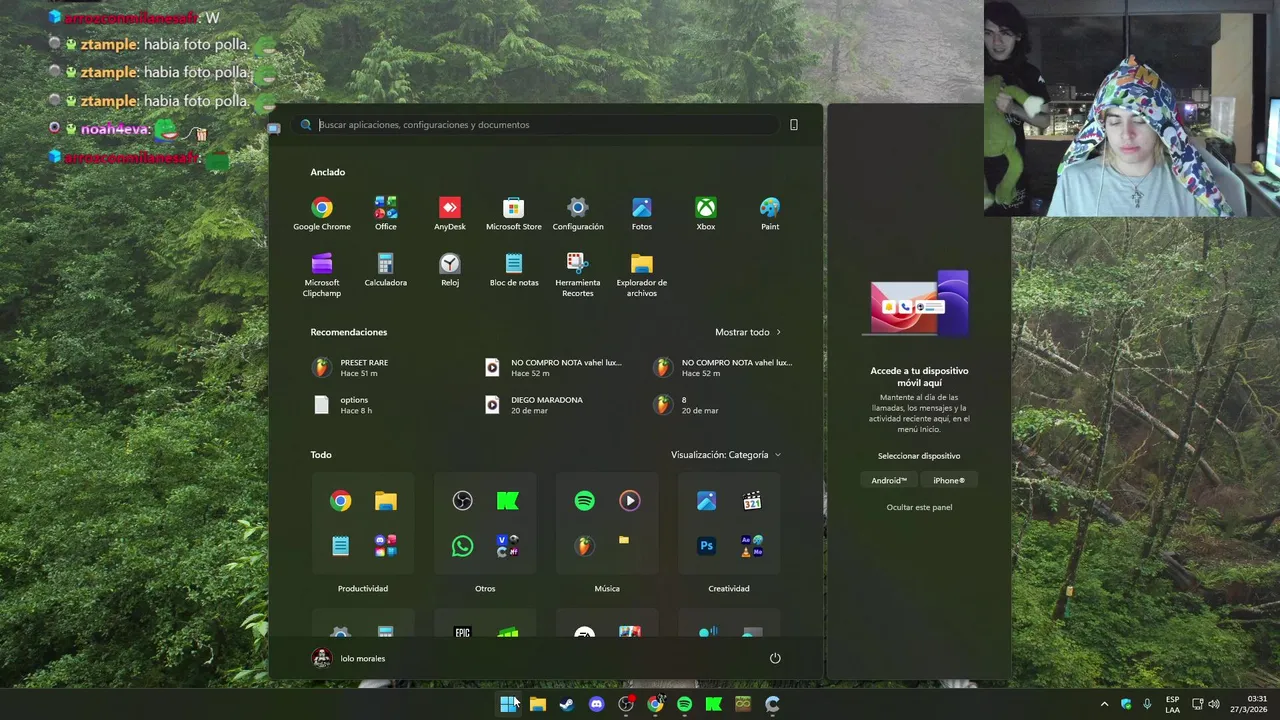The width and height of the screenshot is (1280, 720).
Task: Launch the Fotos pinned app
Action: [x=642, y=213]
